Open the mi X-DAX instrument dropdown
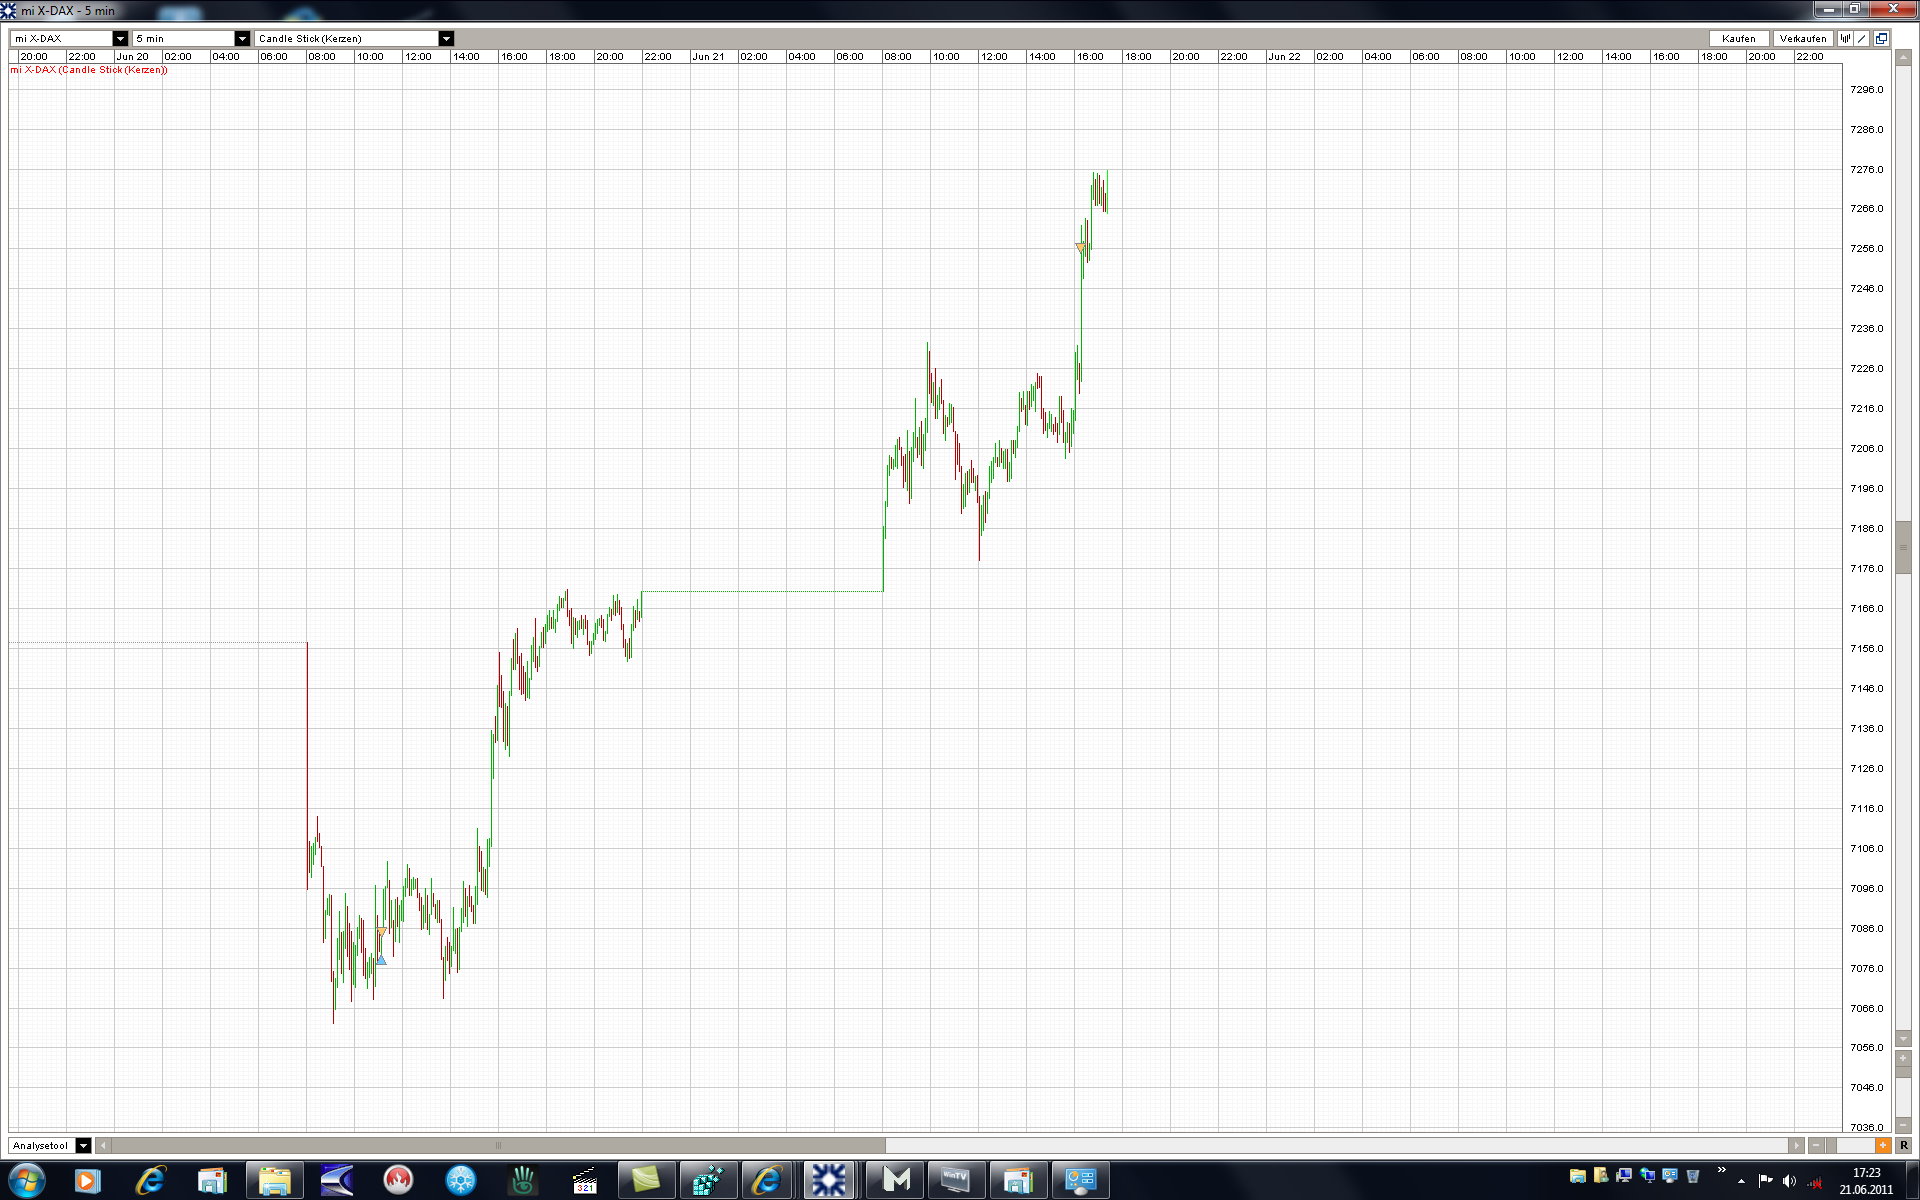The width and height of the screenshot is (1920, 1200). pyautogui.click(x=120, y=38)
